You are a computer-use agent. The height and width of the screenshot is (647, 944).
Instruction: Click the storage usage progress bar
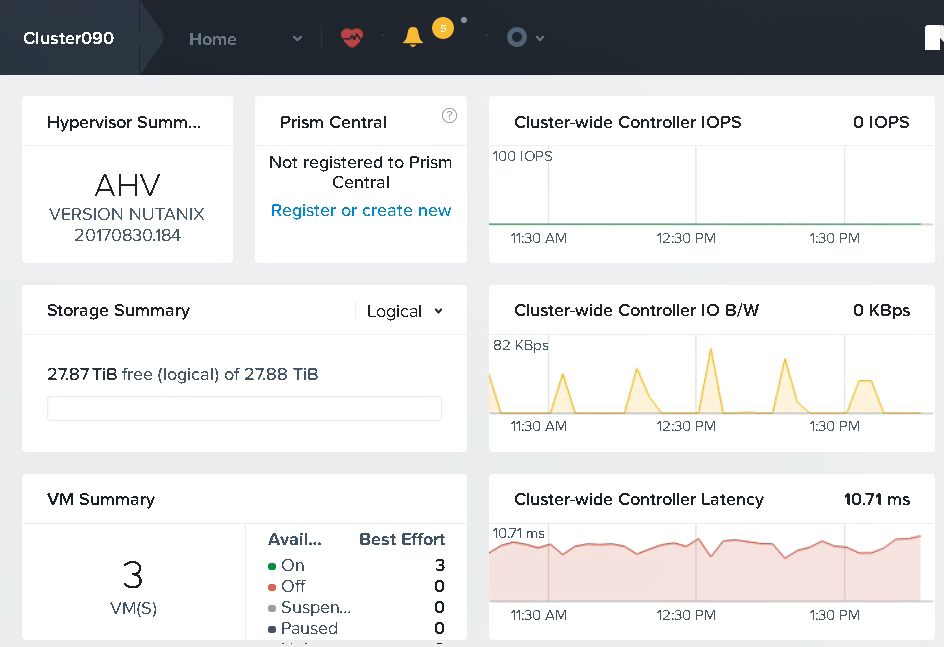244,408
